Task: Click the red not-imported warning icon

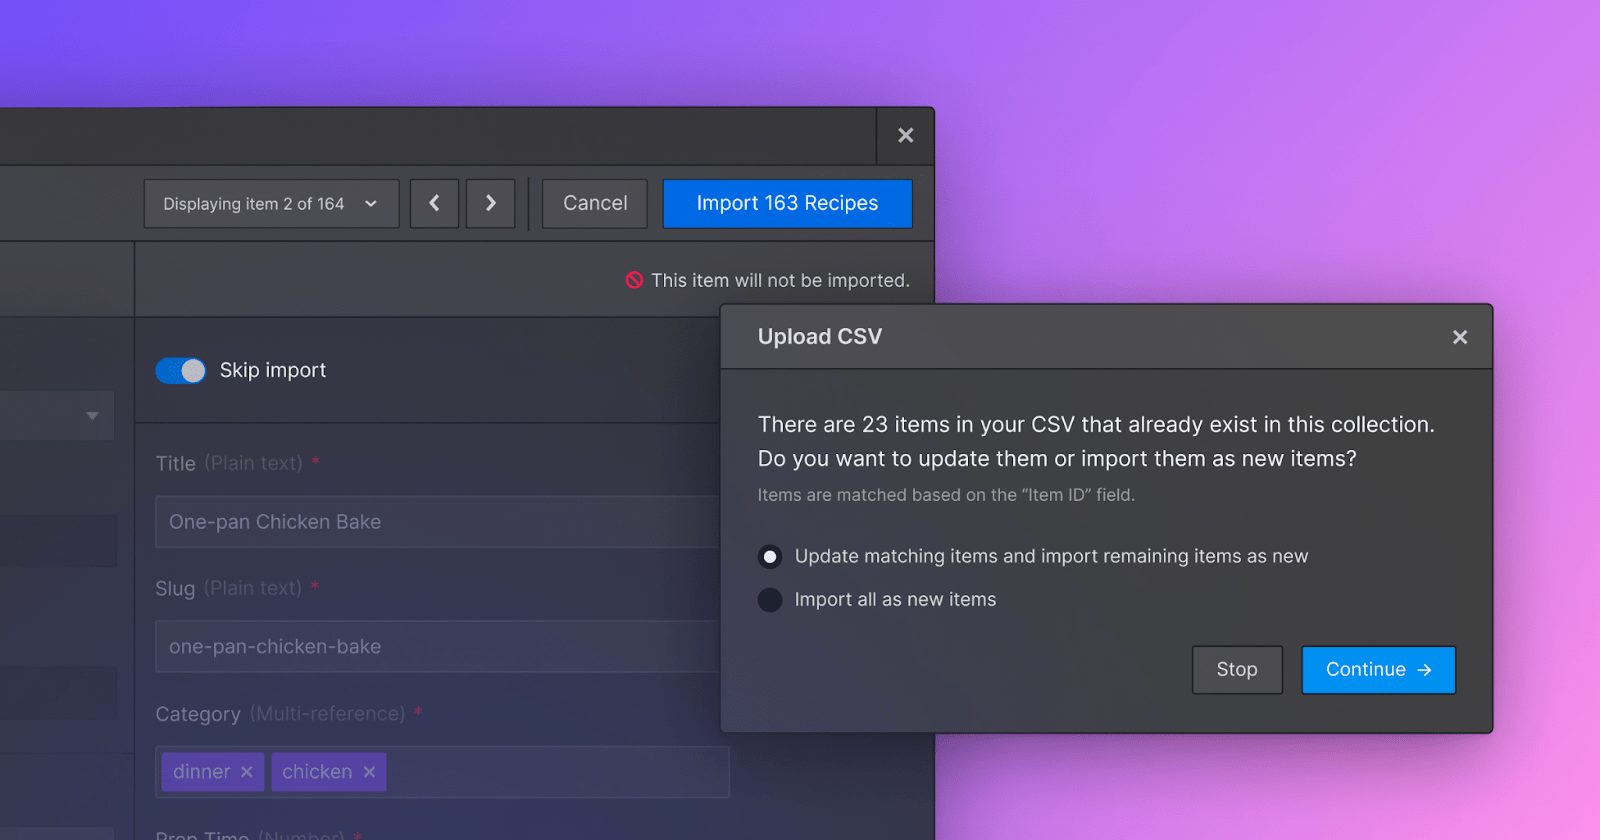Action: click(x=634, y=280)
